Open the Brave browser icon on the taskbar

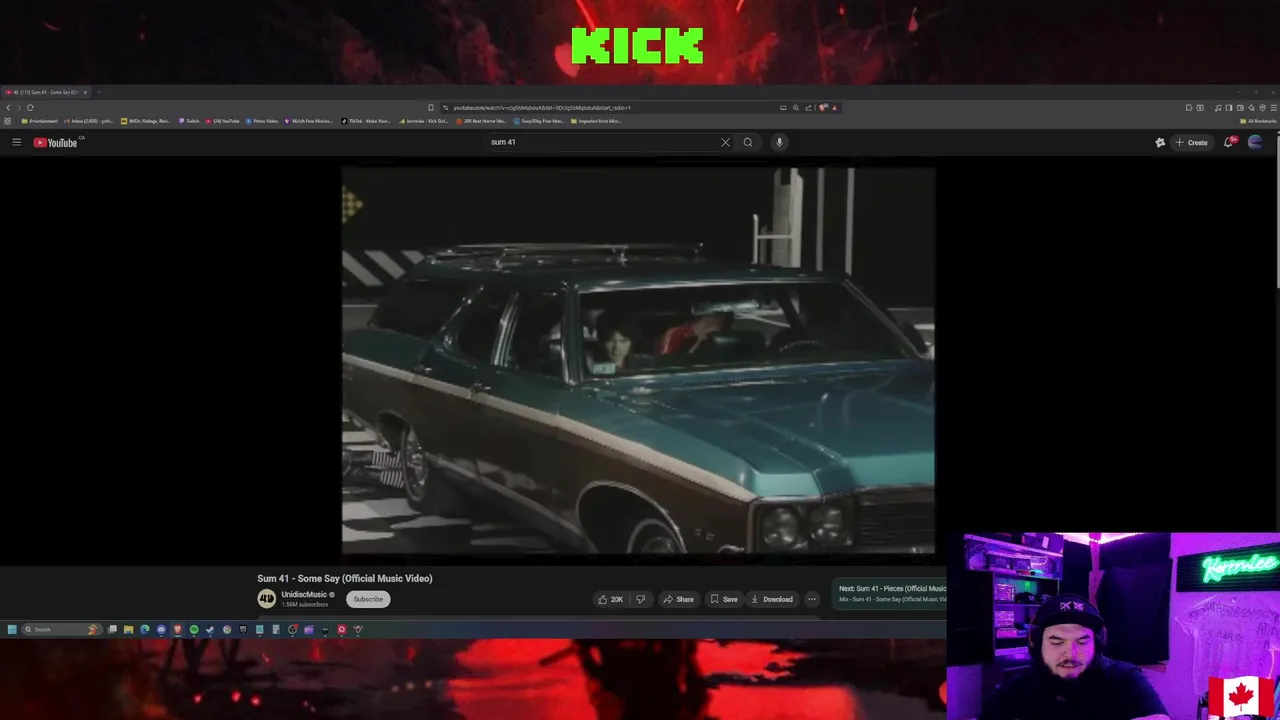click(177, 629)
